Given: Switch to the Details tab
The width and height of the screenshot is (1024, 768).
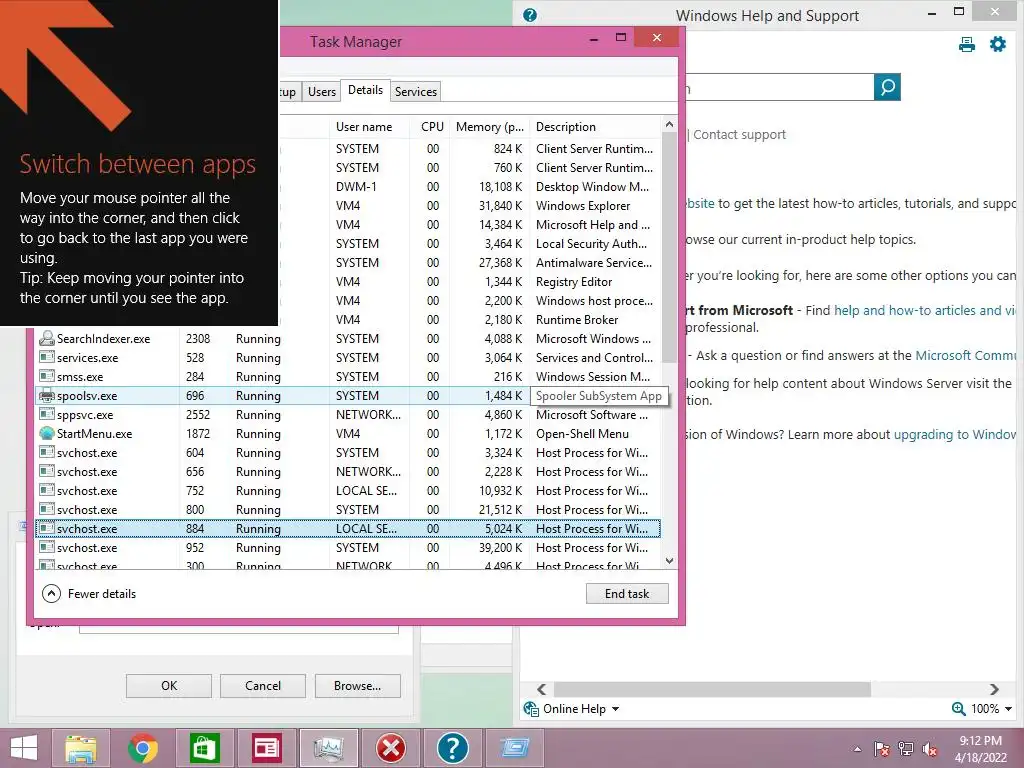Looking at the screenshot, I should tap(365, 90).
